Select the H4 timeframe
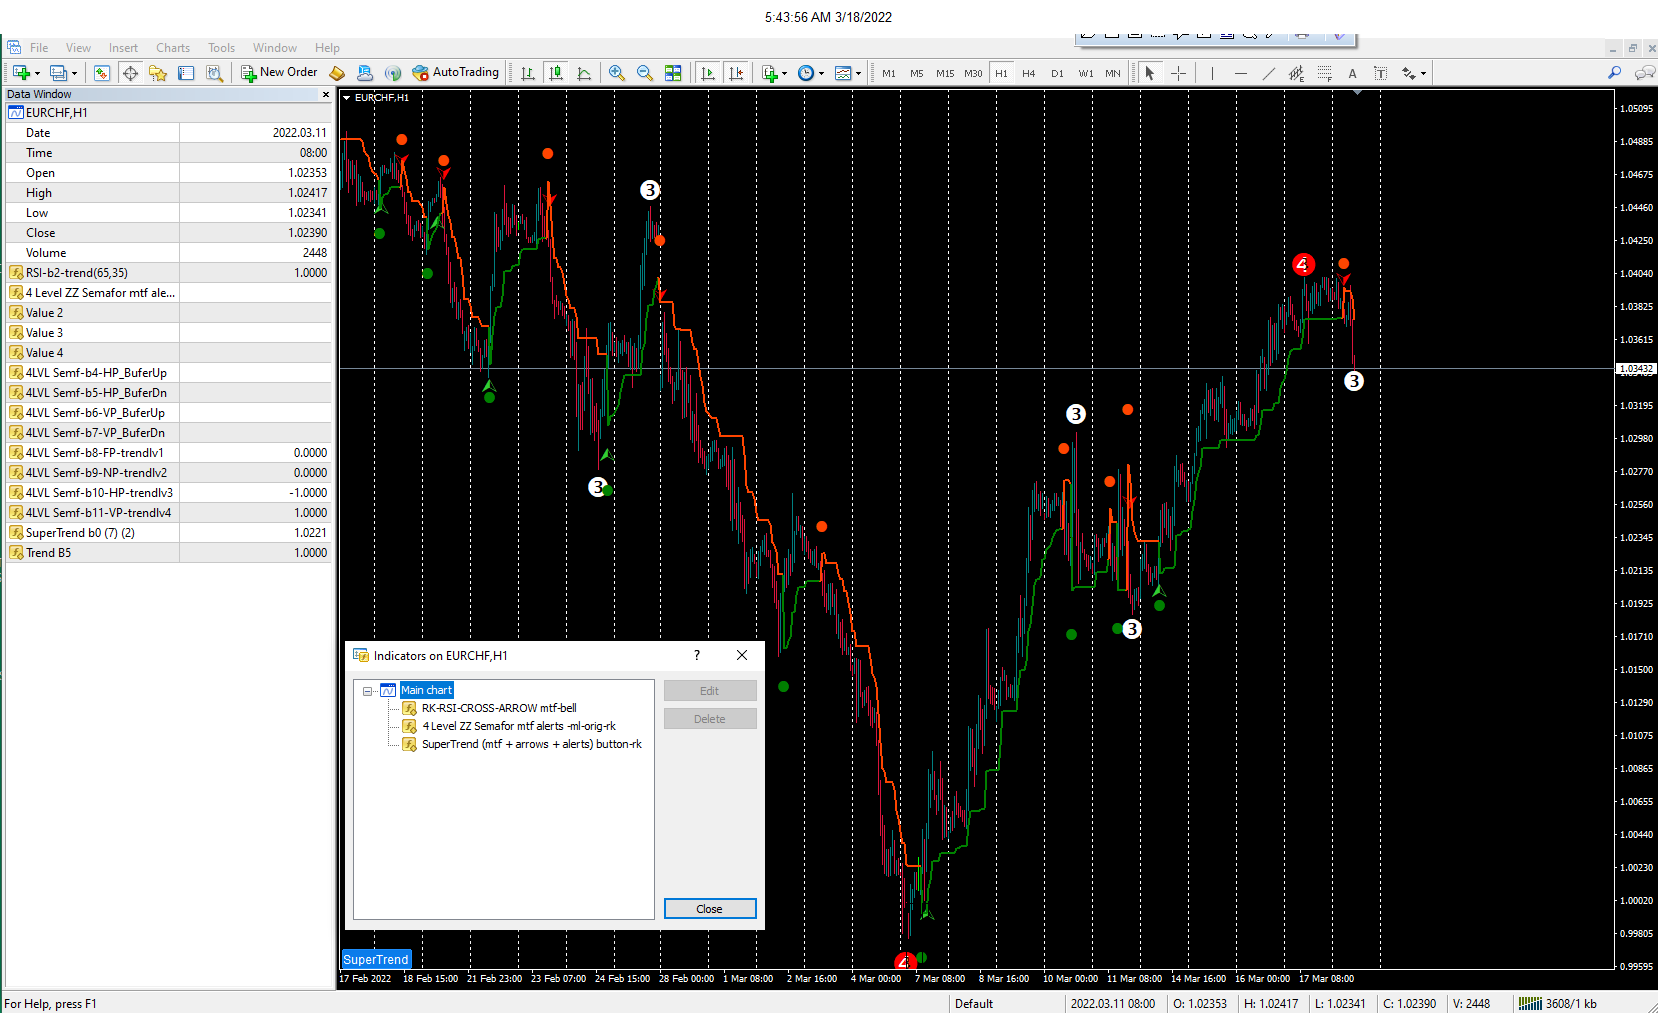1658x1013 pixels. pos(1029,73)
